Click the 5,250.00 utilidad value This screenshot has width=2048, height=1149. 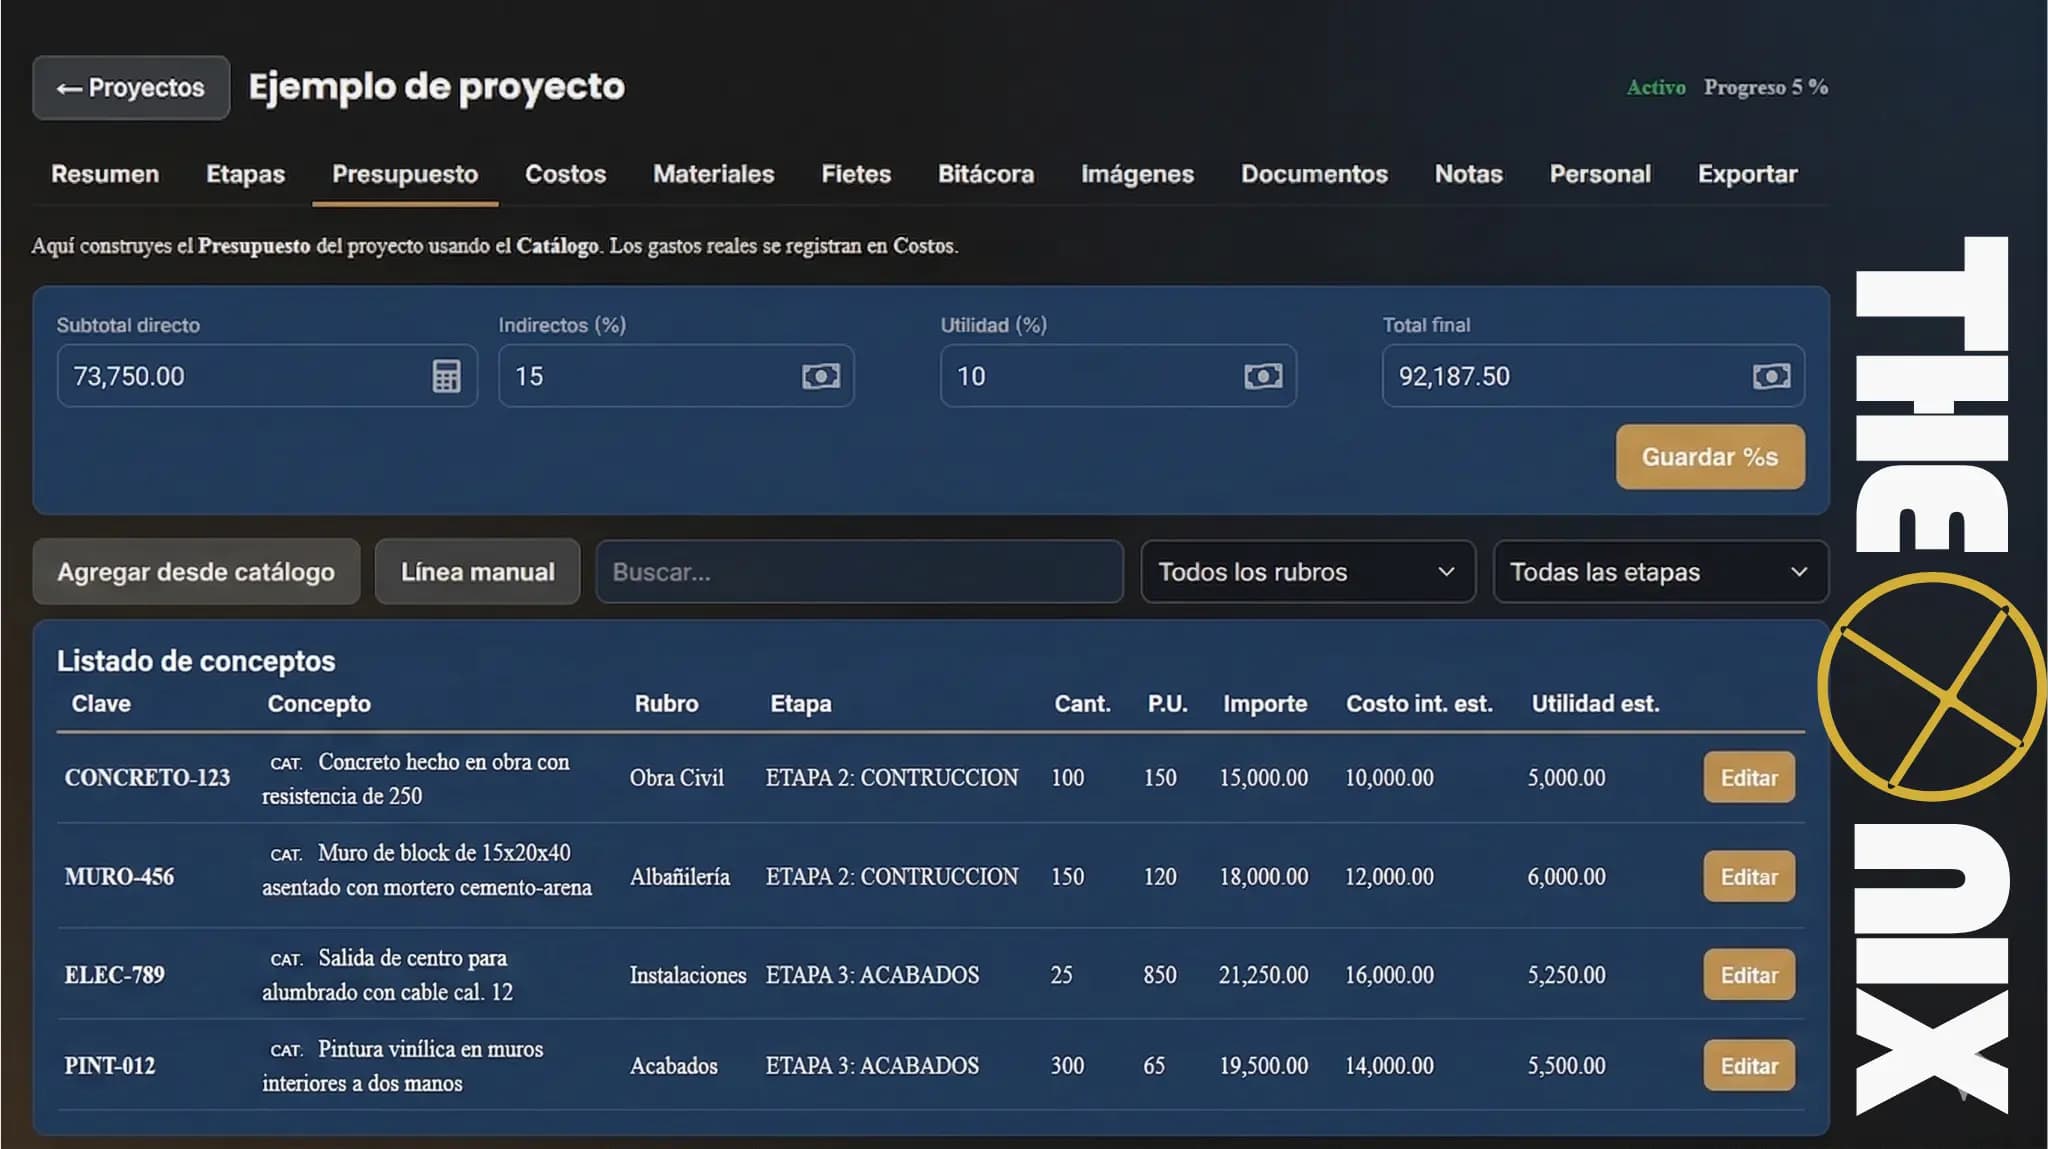pyautogui.click(x=1566, y=975)
